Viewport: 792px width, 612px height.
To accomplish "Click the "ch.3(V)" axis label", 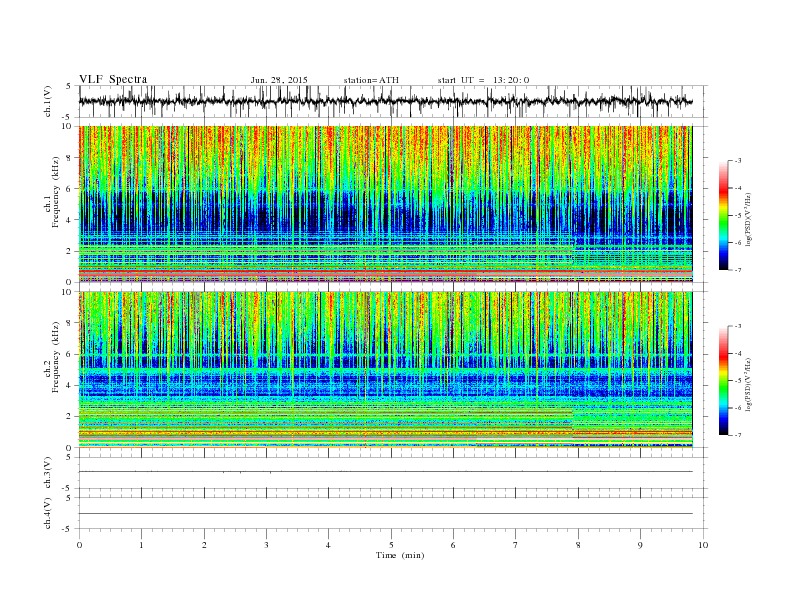I will tap(47, 473).
